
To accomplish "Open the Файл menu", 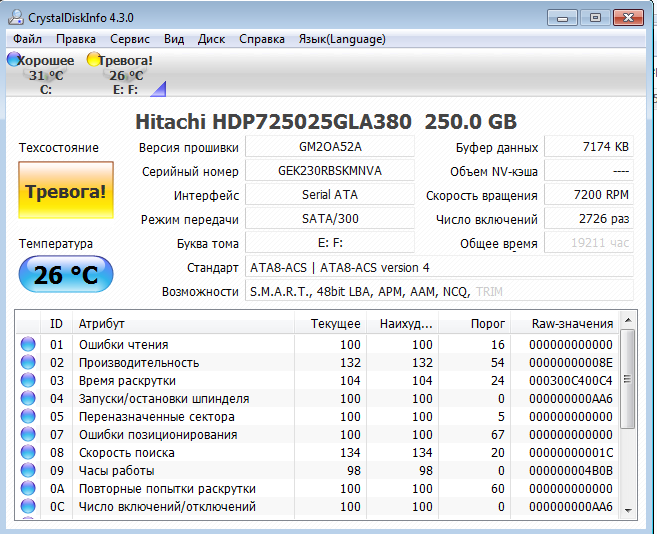I will 27,39.
